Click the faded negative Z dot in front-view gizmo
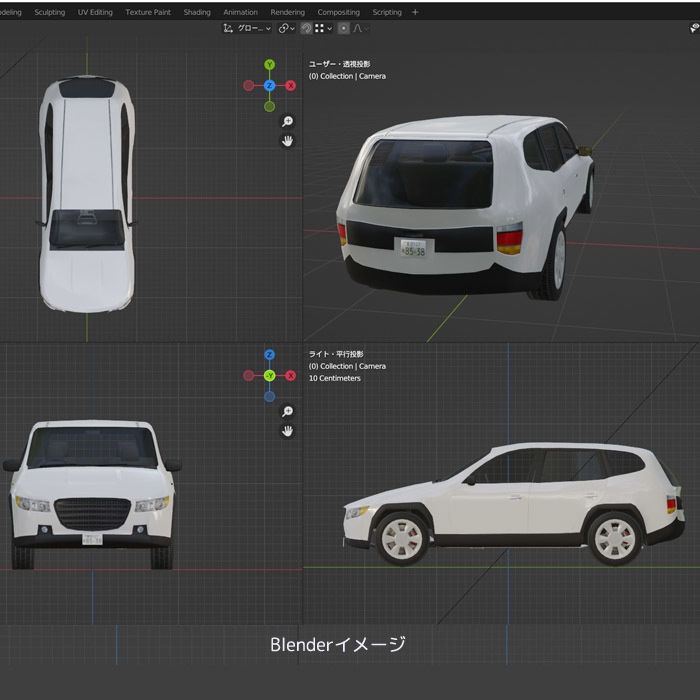This screenshot has width=700, height=700. pyautogui.click(x=269, y=396)
